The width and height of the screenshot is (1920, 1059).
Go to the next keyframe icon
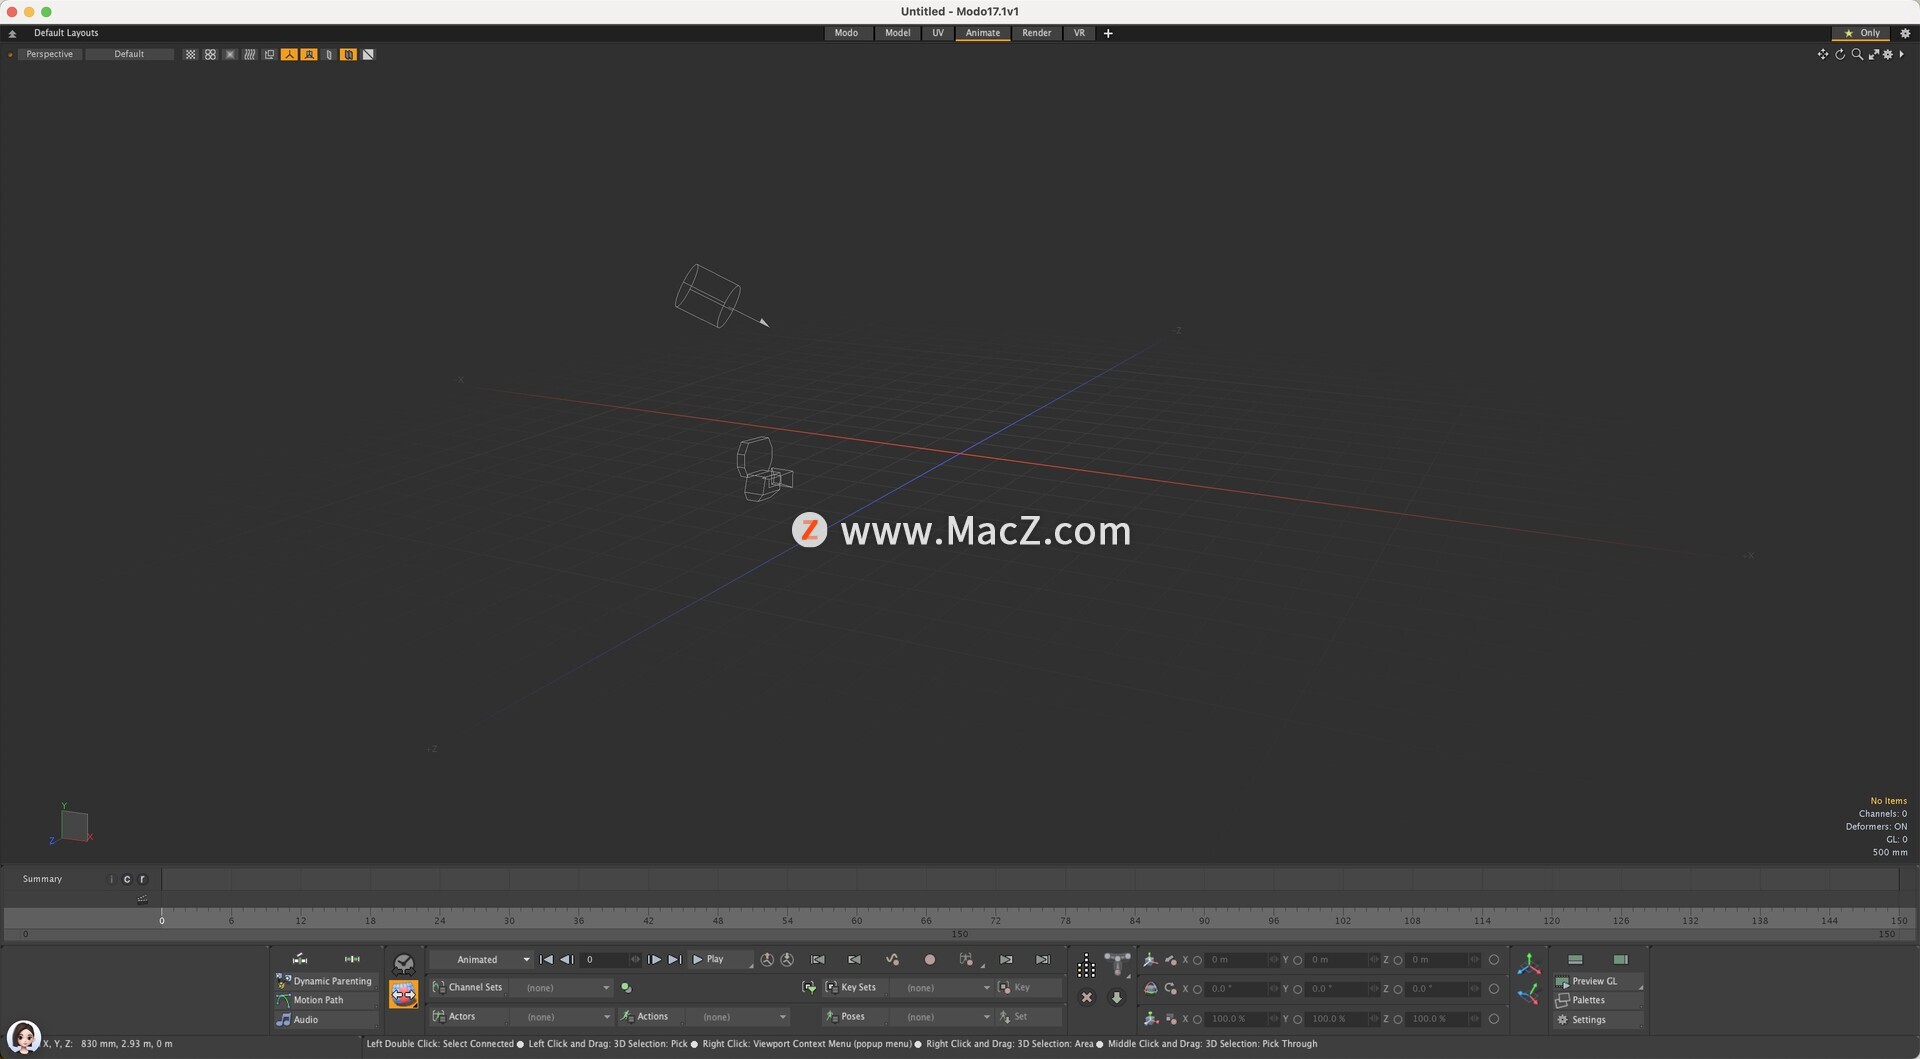1006,960
